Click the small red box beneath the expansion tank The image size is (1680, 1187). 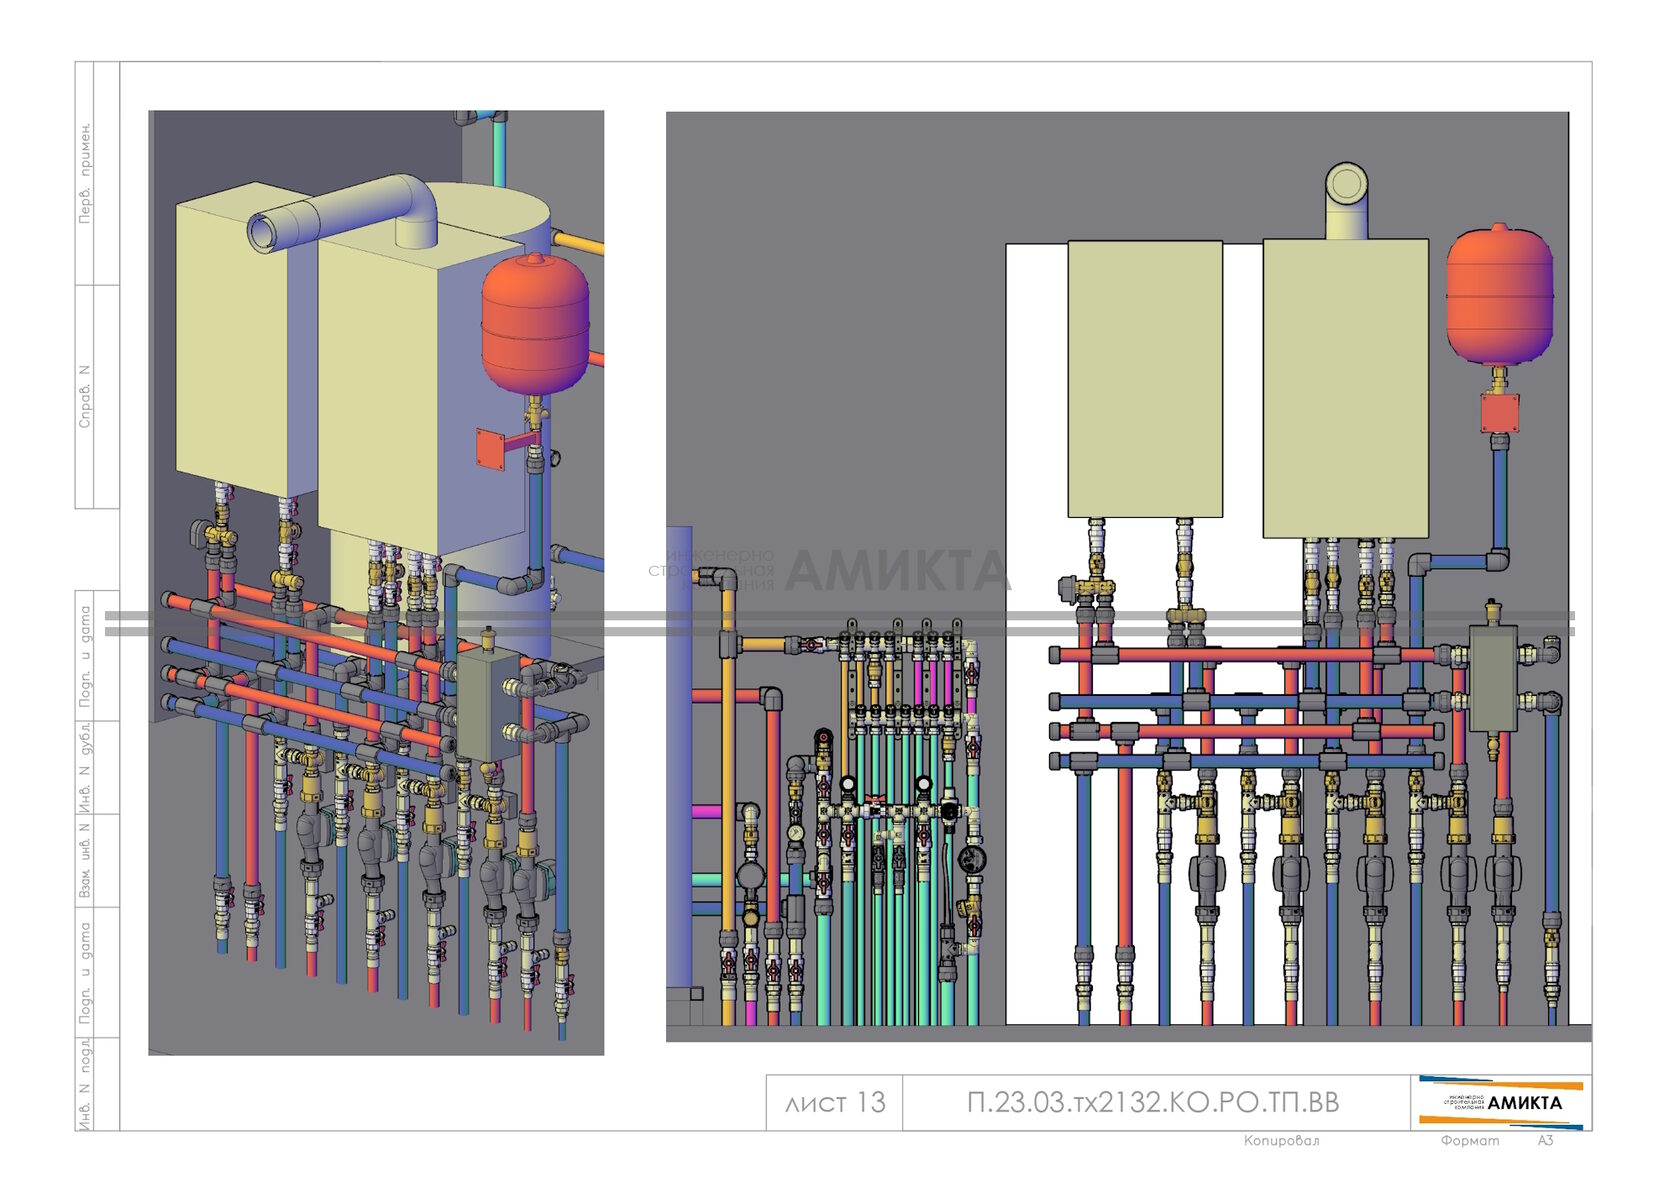[1500, 412]
